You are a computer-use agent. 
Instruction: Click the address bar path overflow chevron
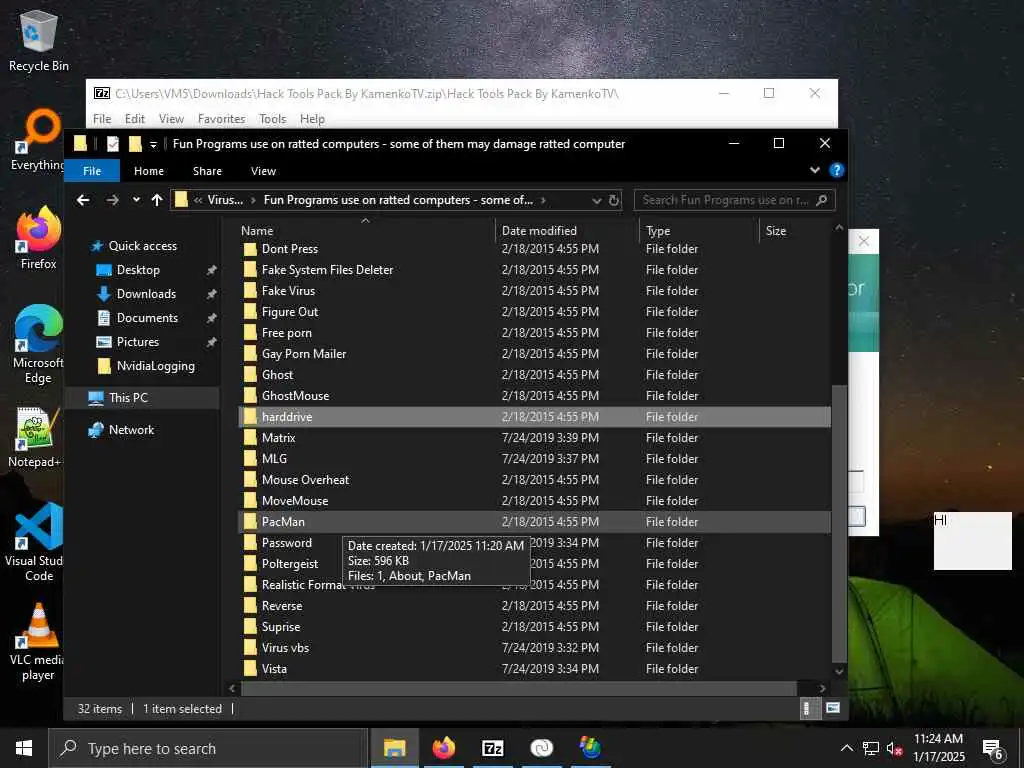point(198,200)
